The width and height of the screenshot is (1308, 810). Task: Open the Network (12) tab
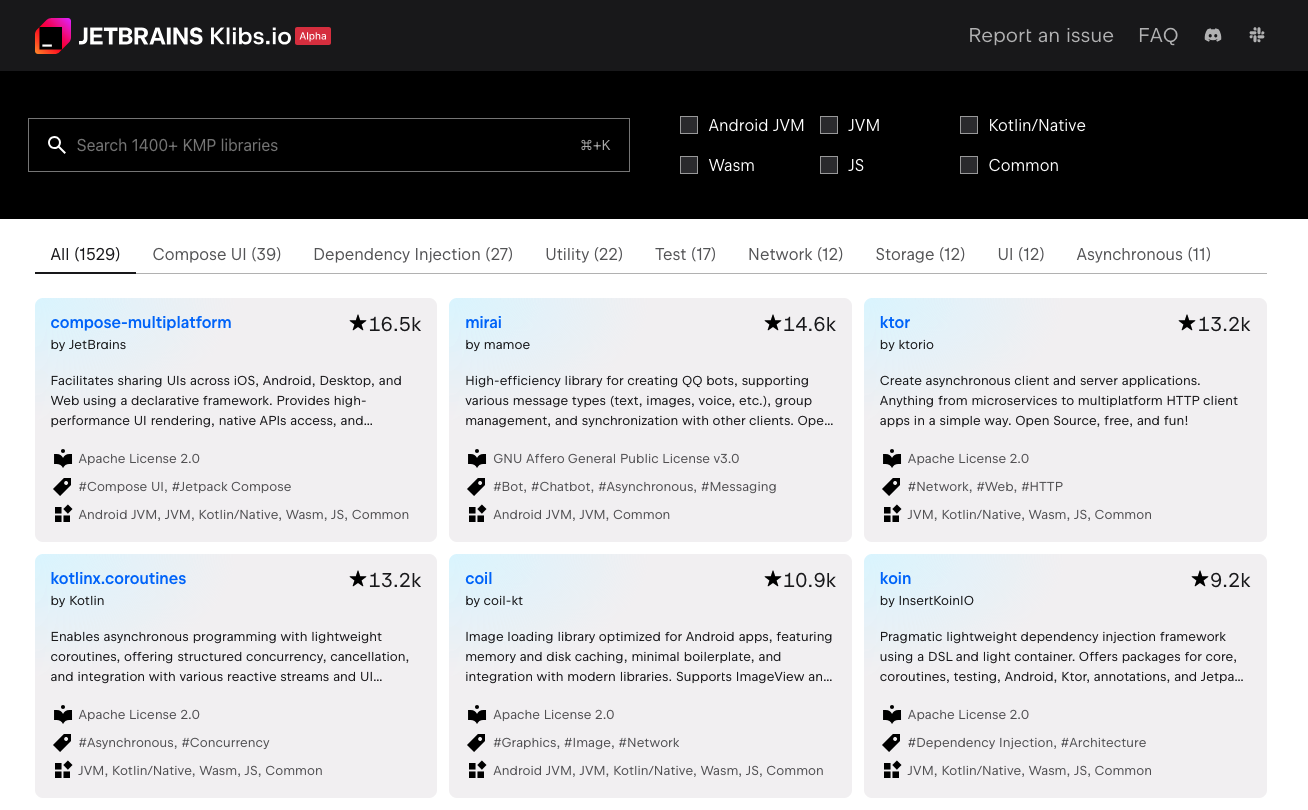point(796,254)
